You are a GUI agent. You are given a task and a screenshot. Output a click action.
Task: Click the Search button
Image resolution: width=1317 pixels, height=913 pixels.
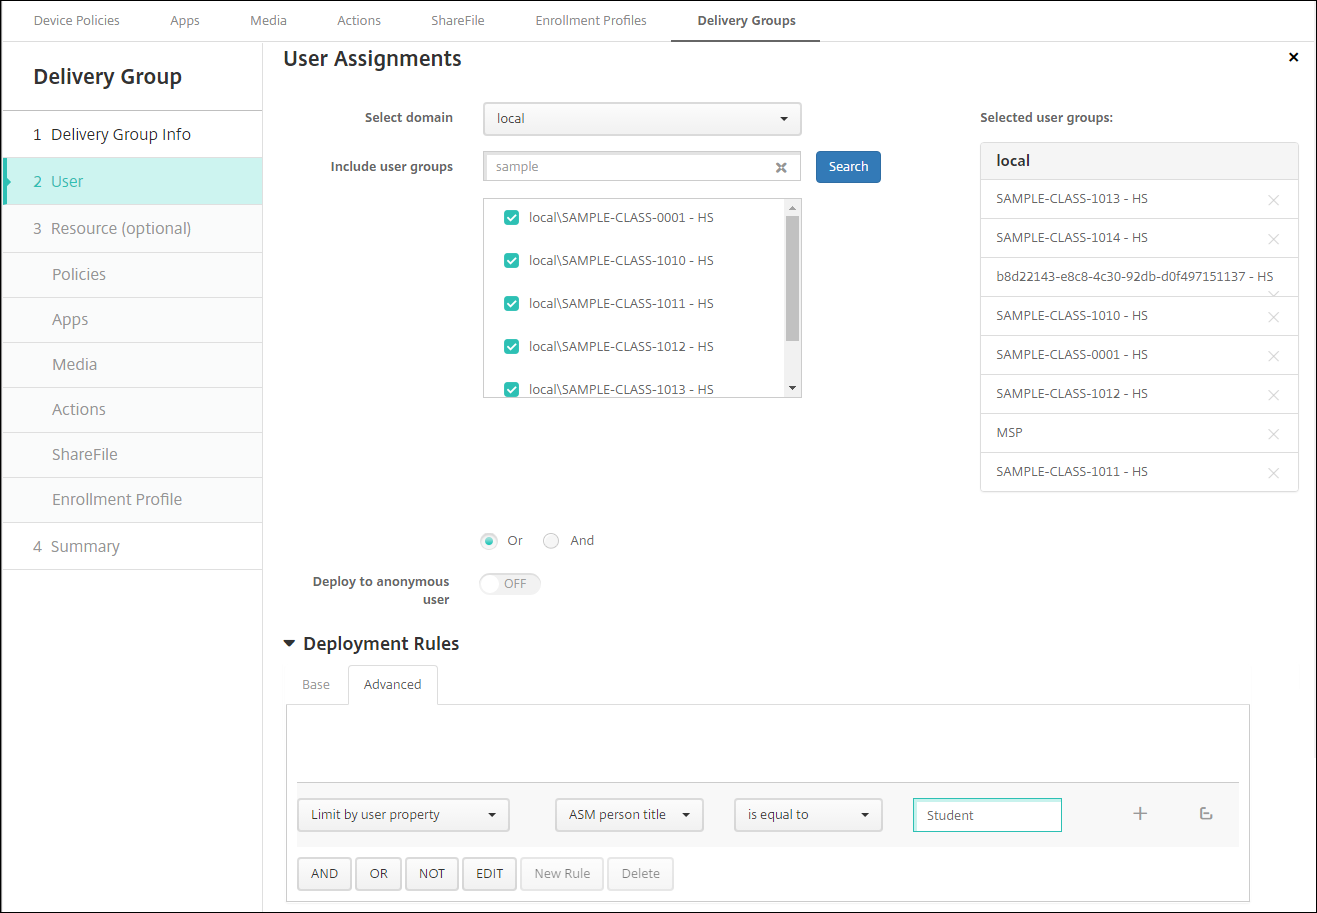point(848,167)
